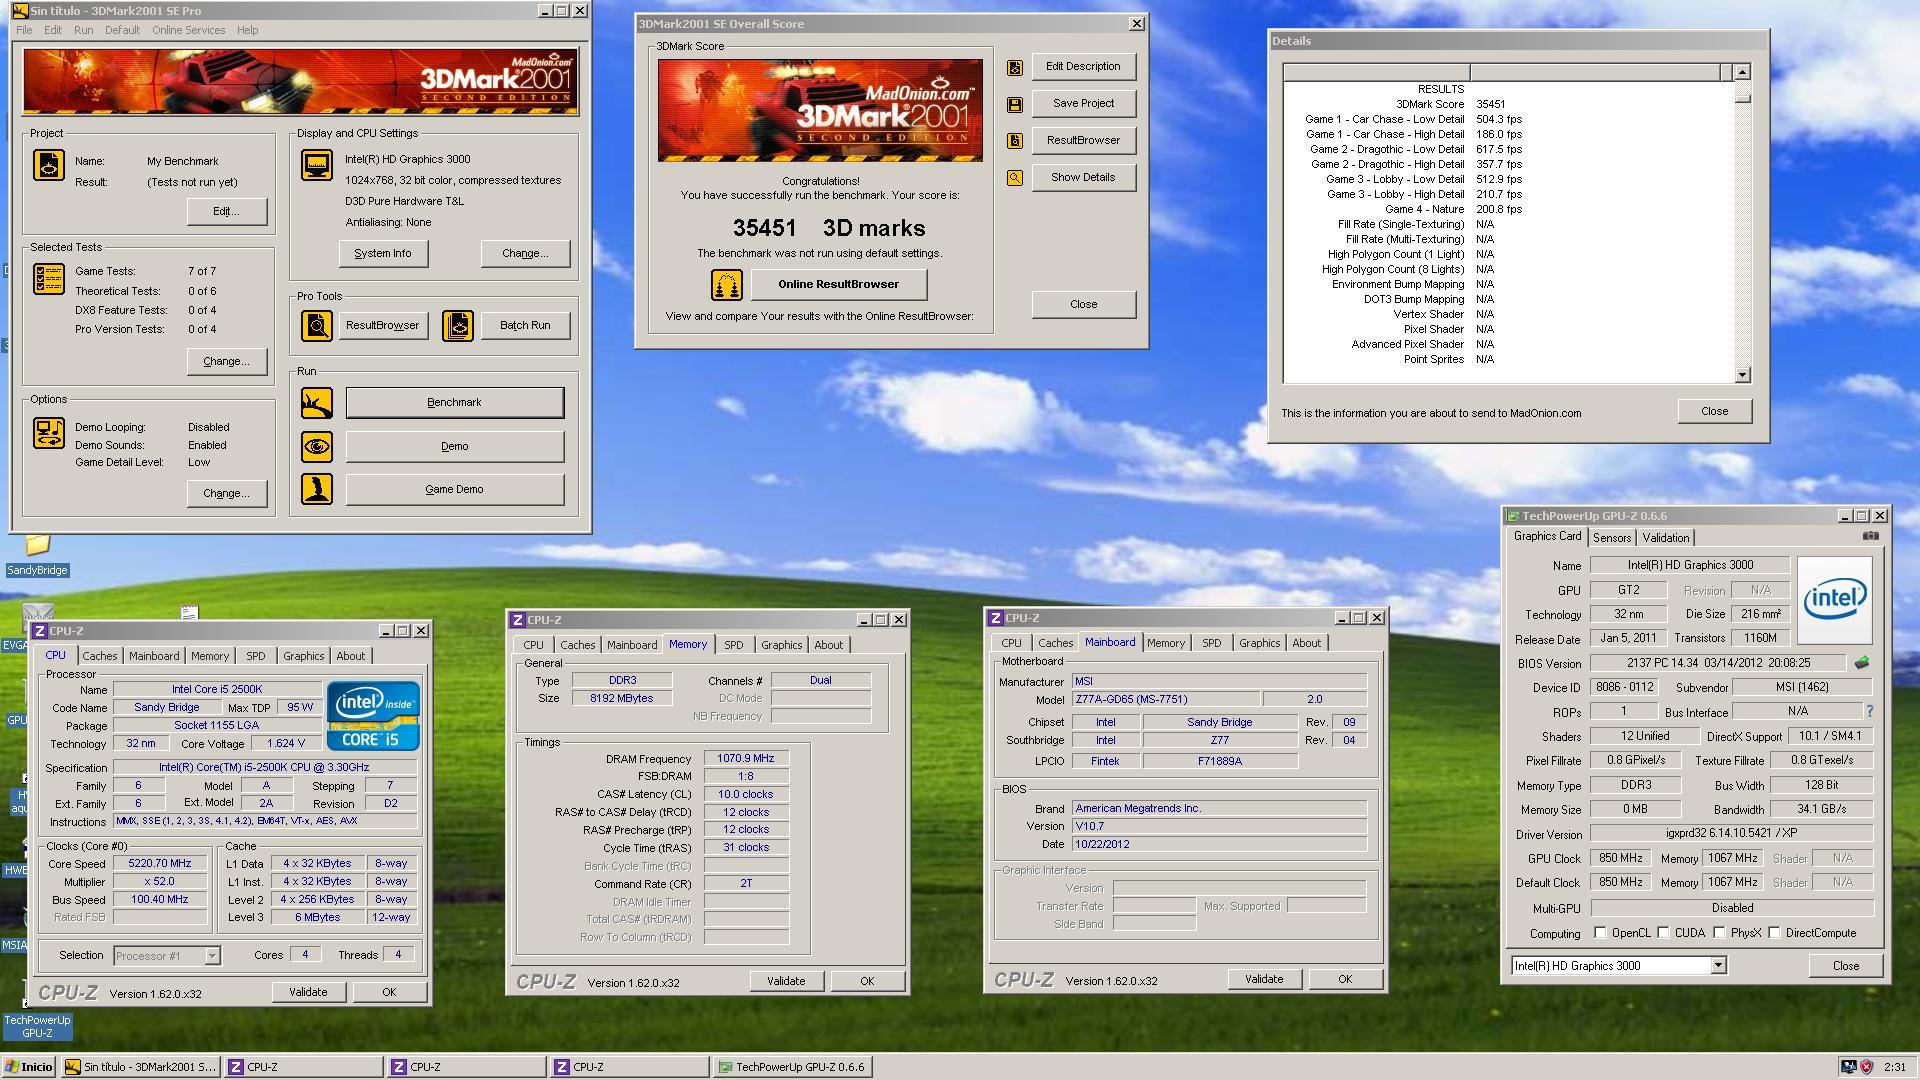The width and height of the screenshot is (1920, 1080).
Task: Open the SPD tab in Memory CPU-Z window
Action: coord(733,645)
